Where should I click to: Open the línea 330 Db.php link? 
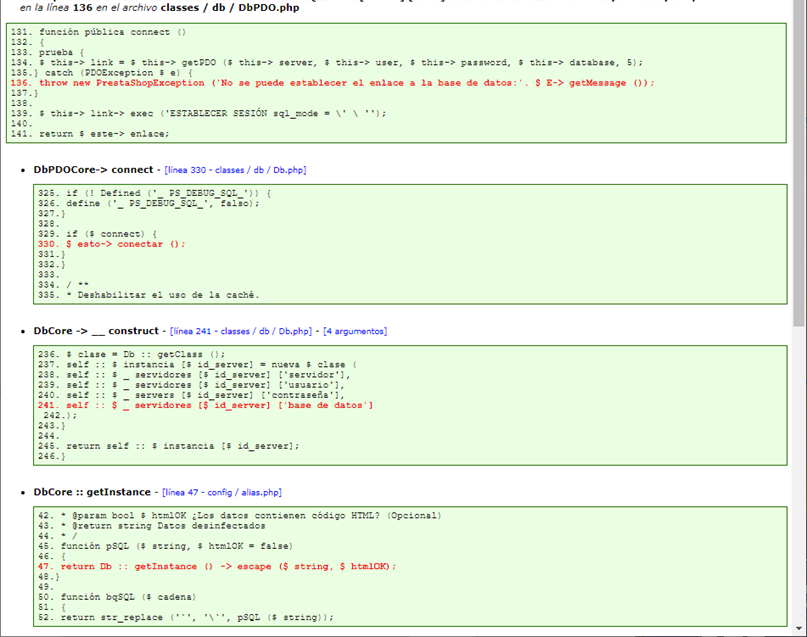[235, 170]
